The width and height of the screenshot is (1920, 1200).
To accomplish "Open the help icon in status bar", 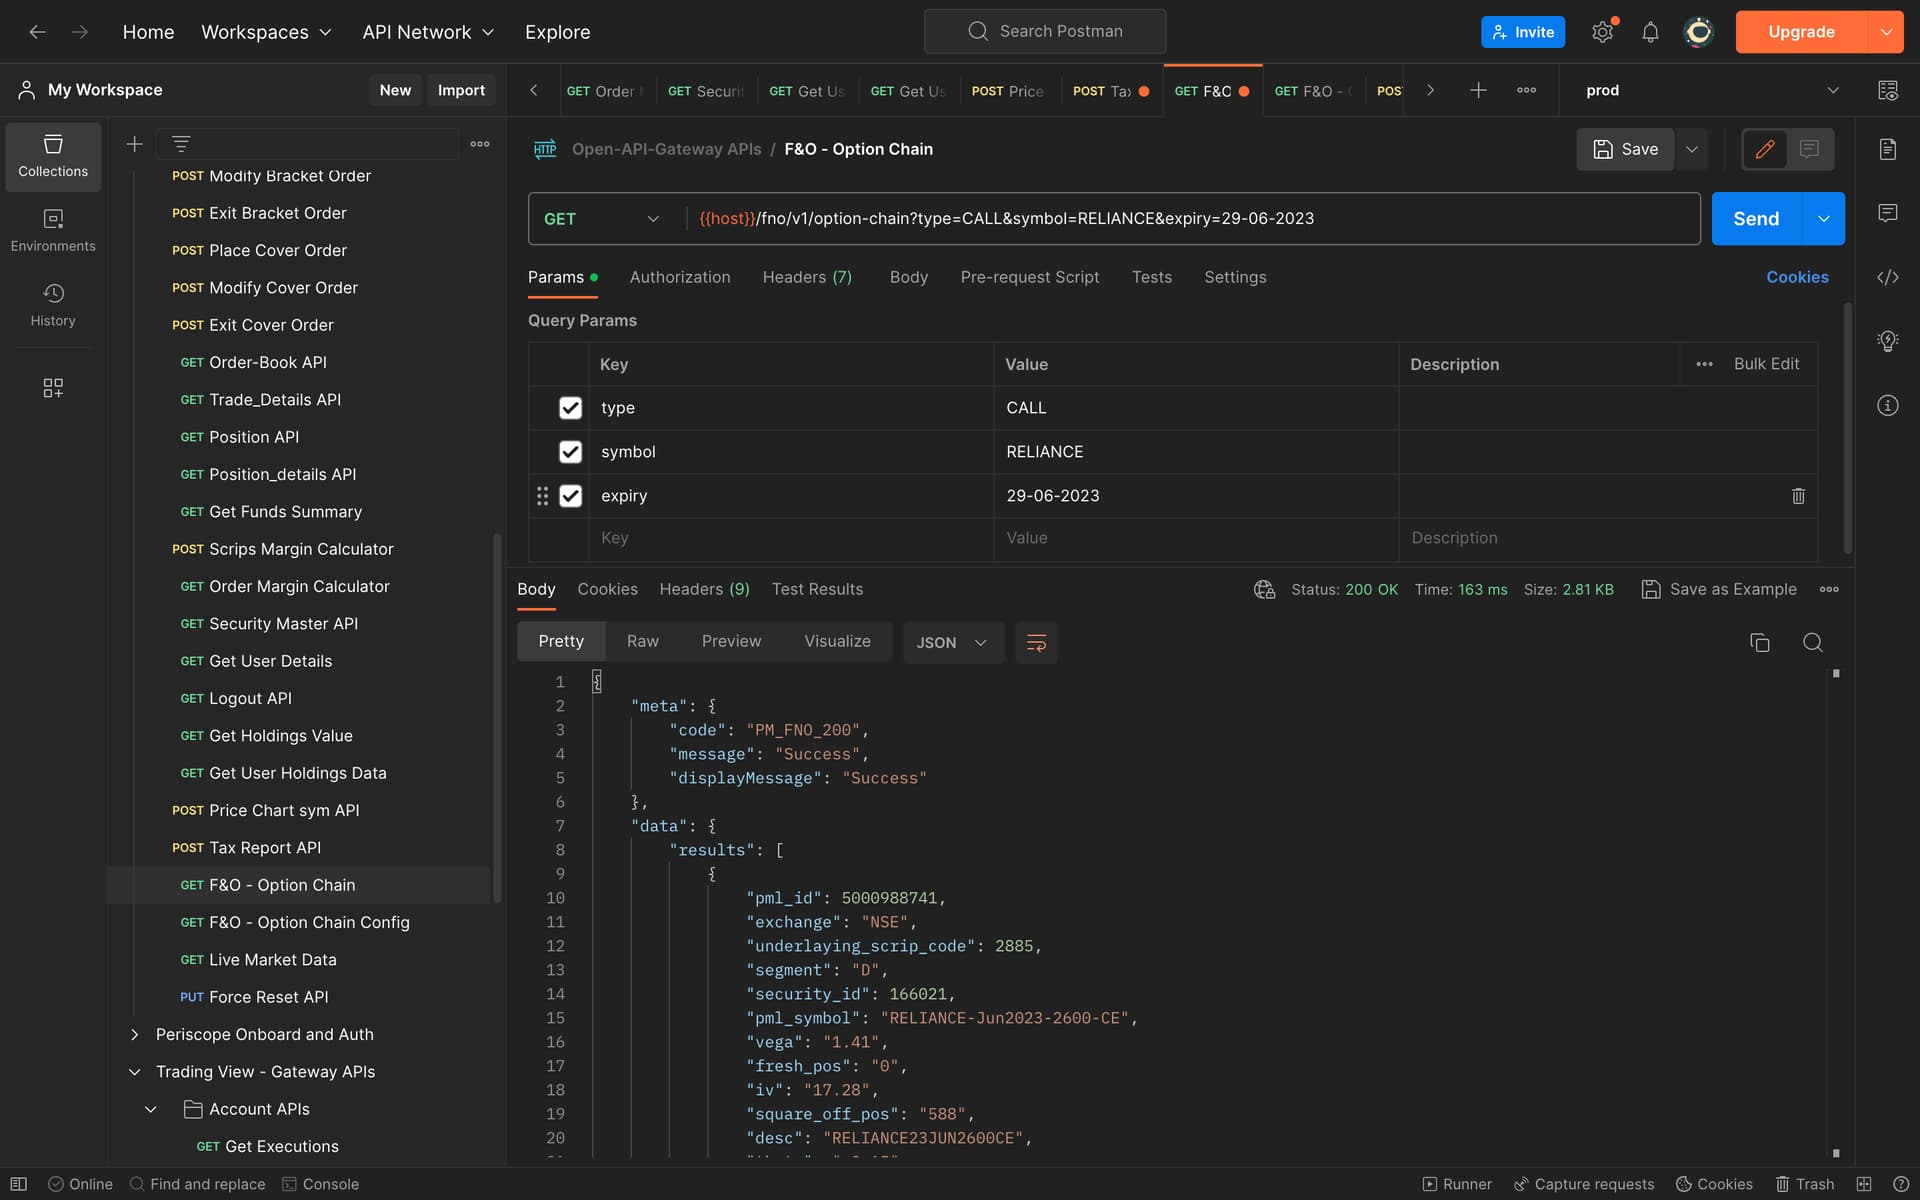I will click(1901, 1184).
